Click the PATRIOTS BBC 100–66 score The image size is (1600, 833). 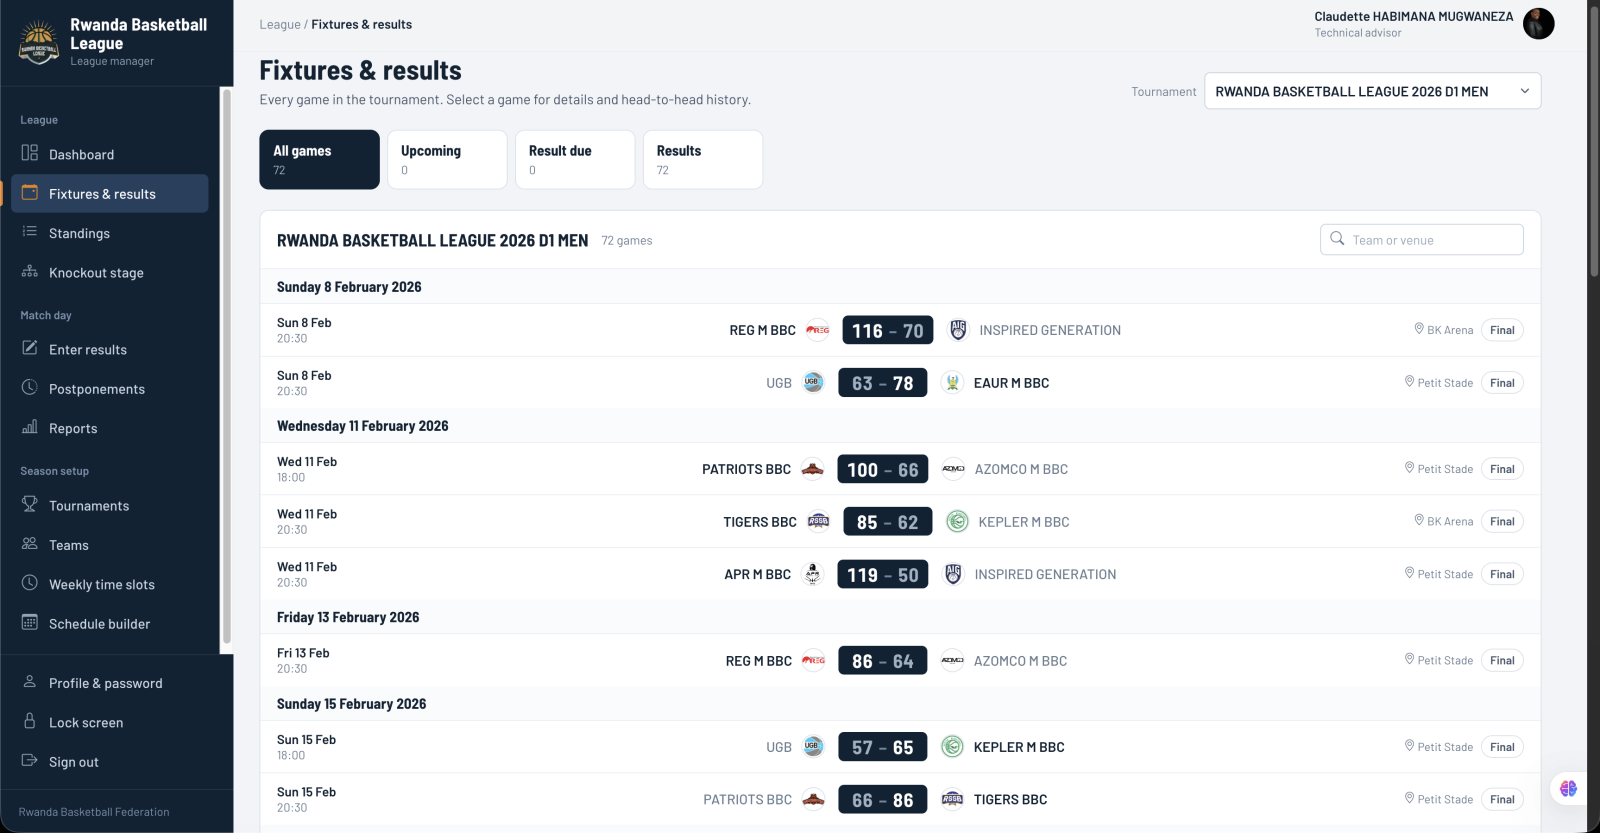click(883, 469)
